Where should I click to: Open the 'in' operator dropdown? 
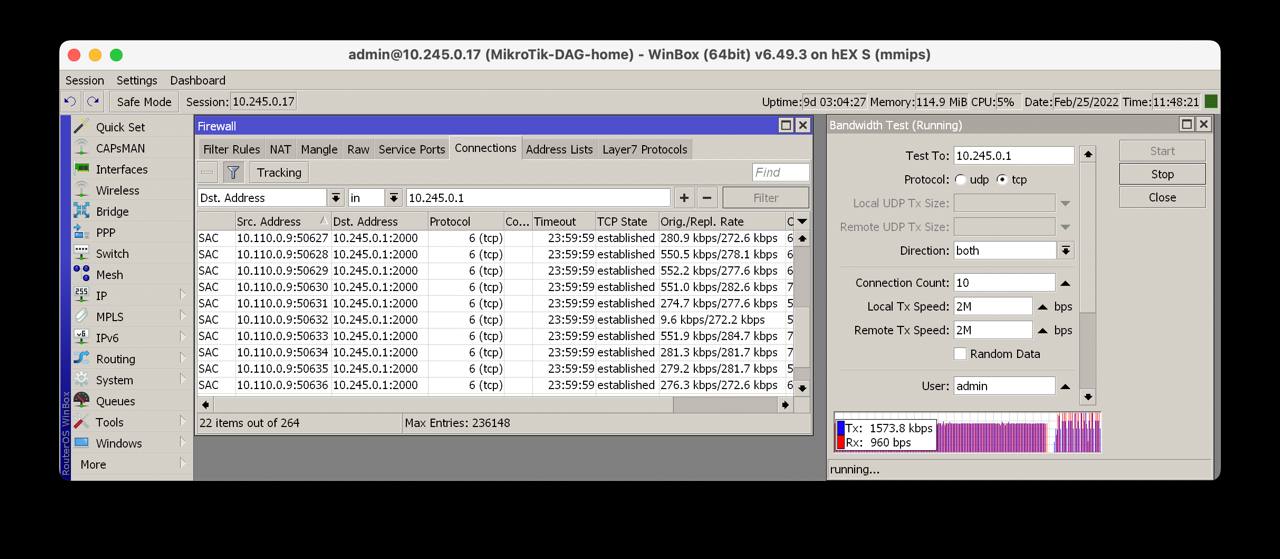click(x=394, y=198)
